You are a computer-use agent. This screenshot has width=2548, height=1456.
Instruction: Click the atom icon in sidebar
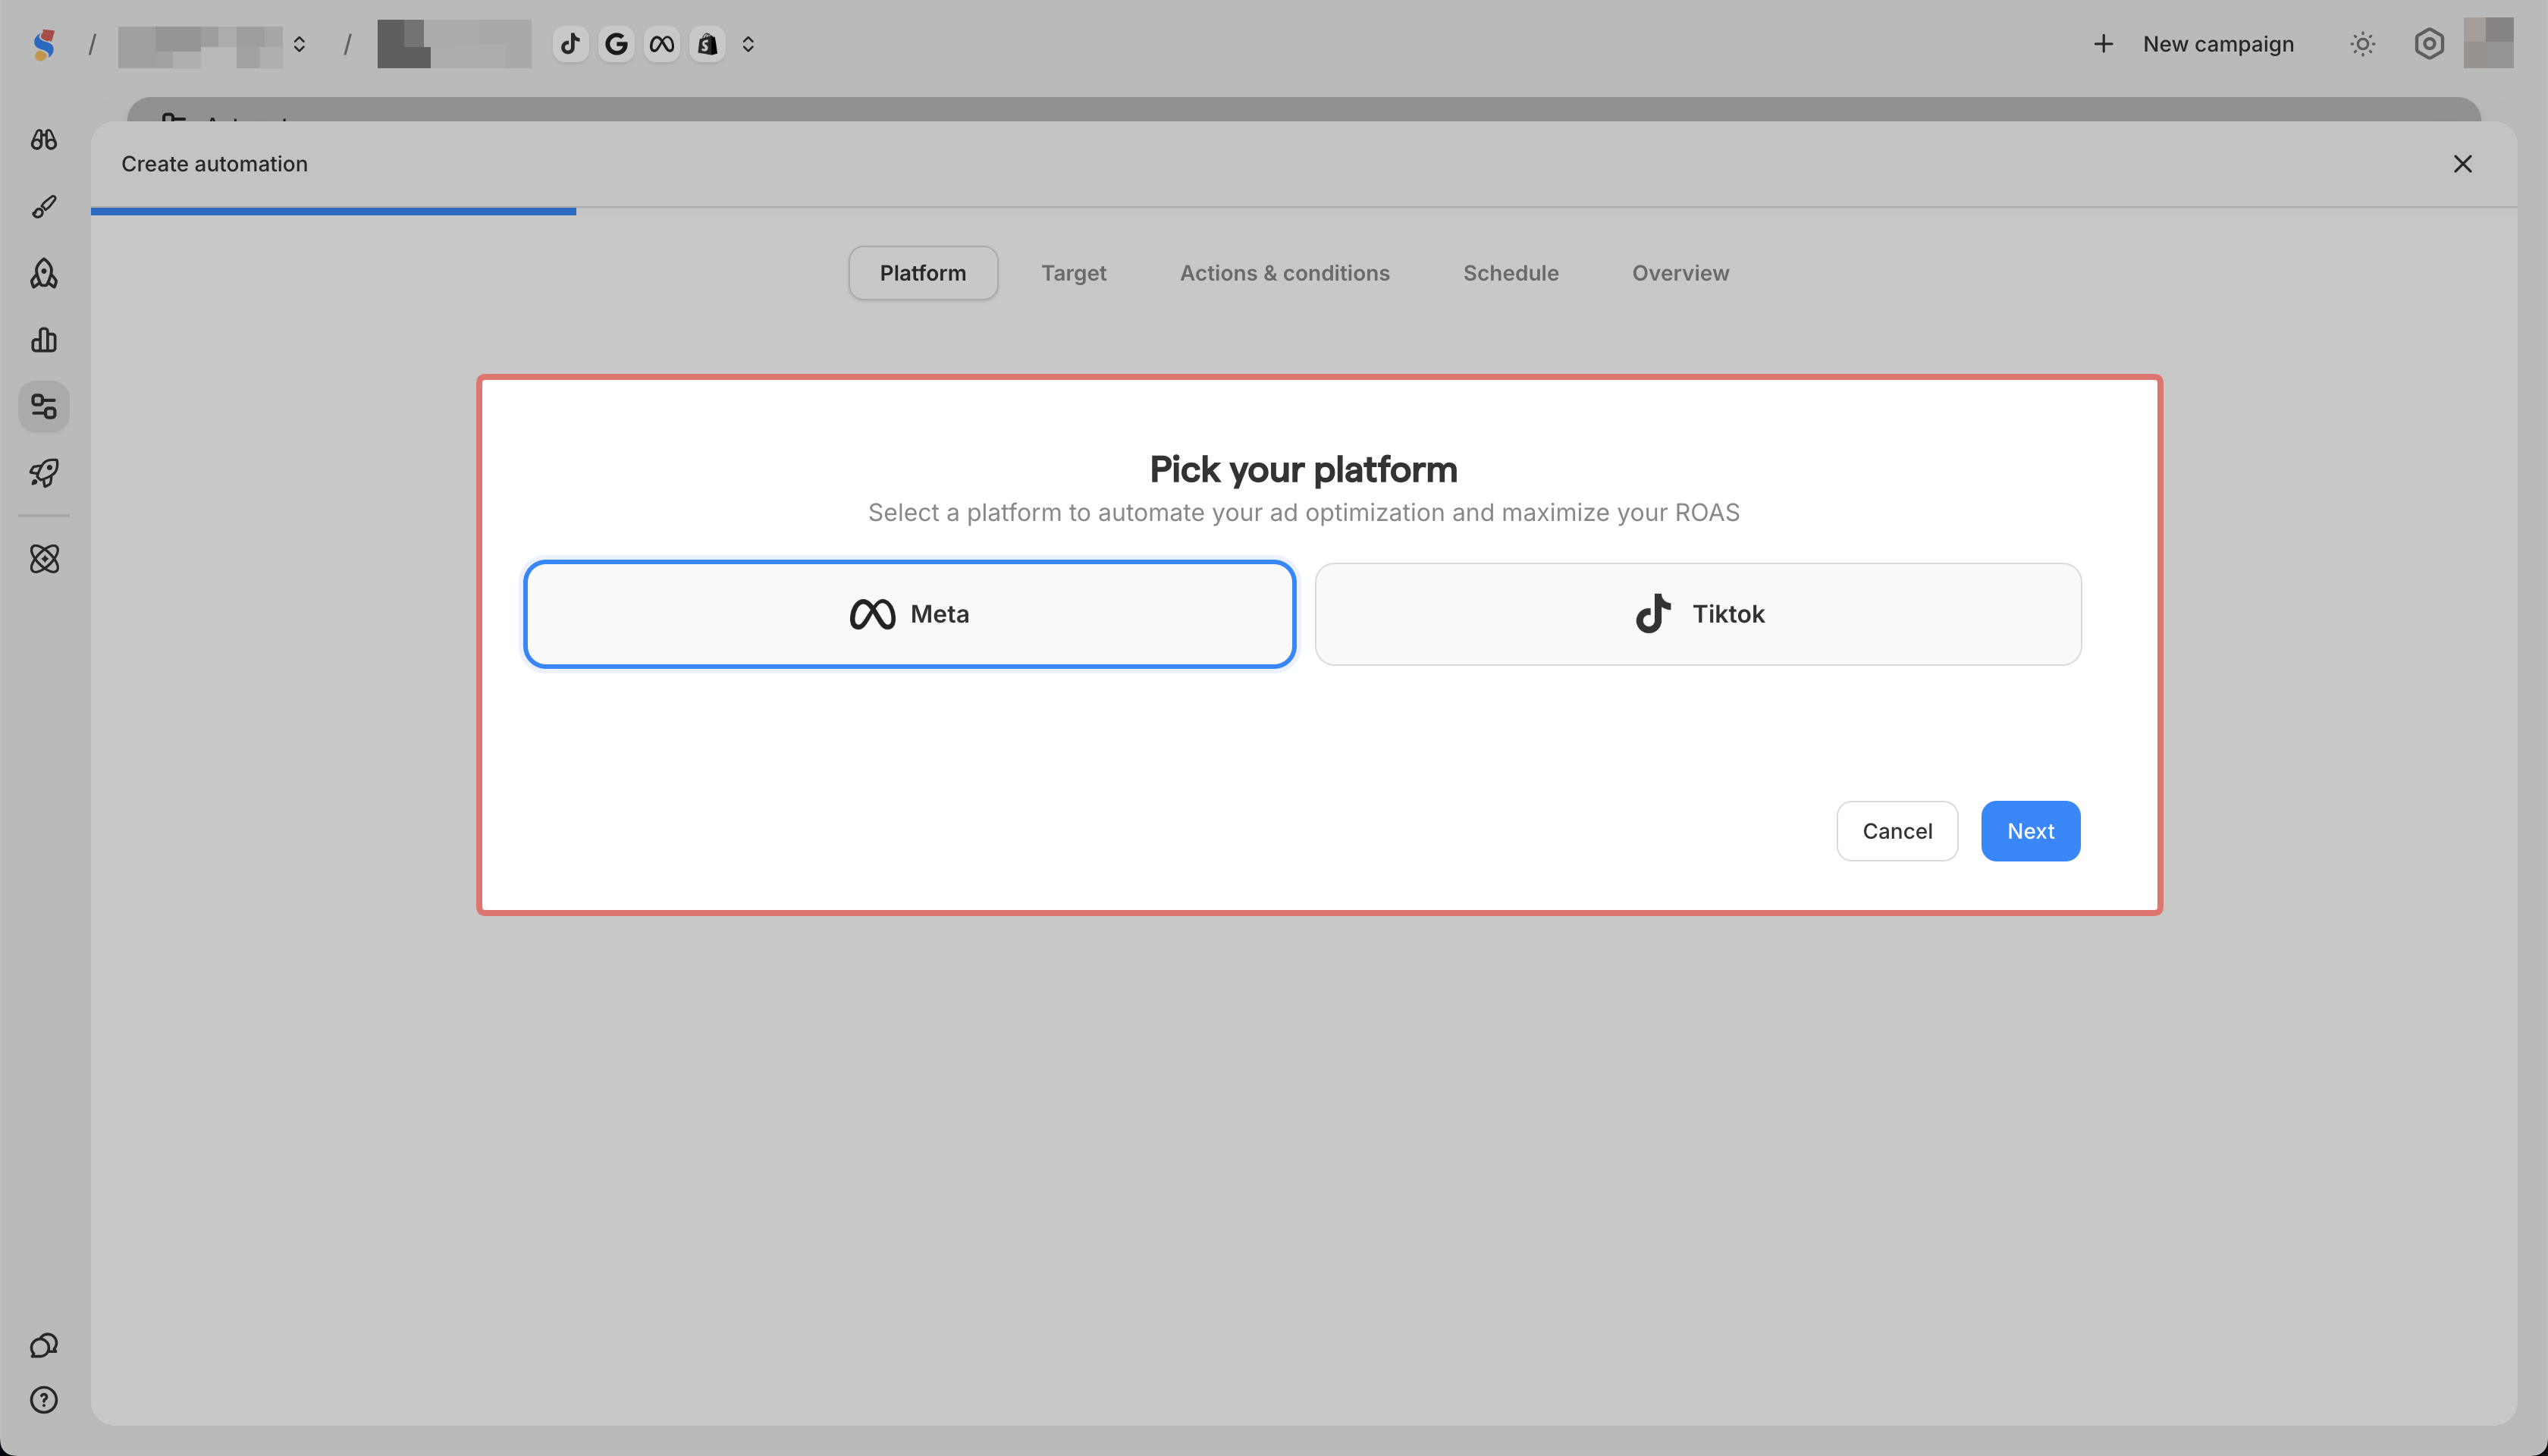tap(44, 559)
